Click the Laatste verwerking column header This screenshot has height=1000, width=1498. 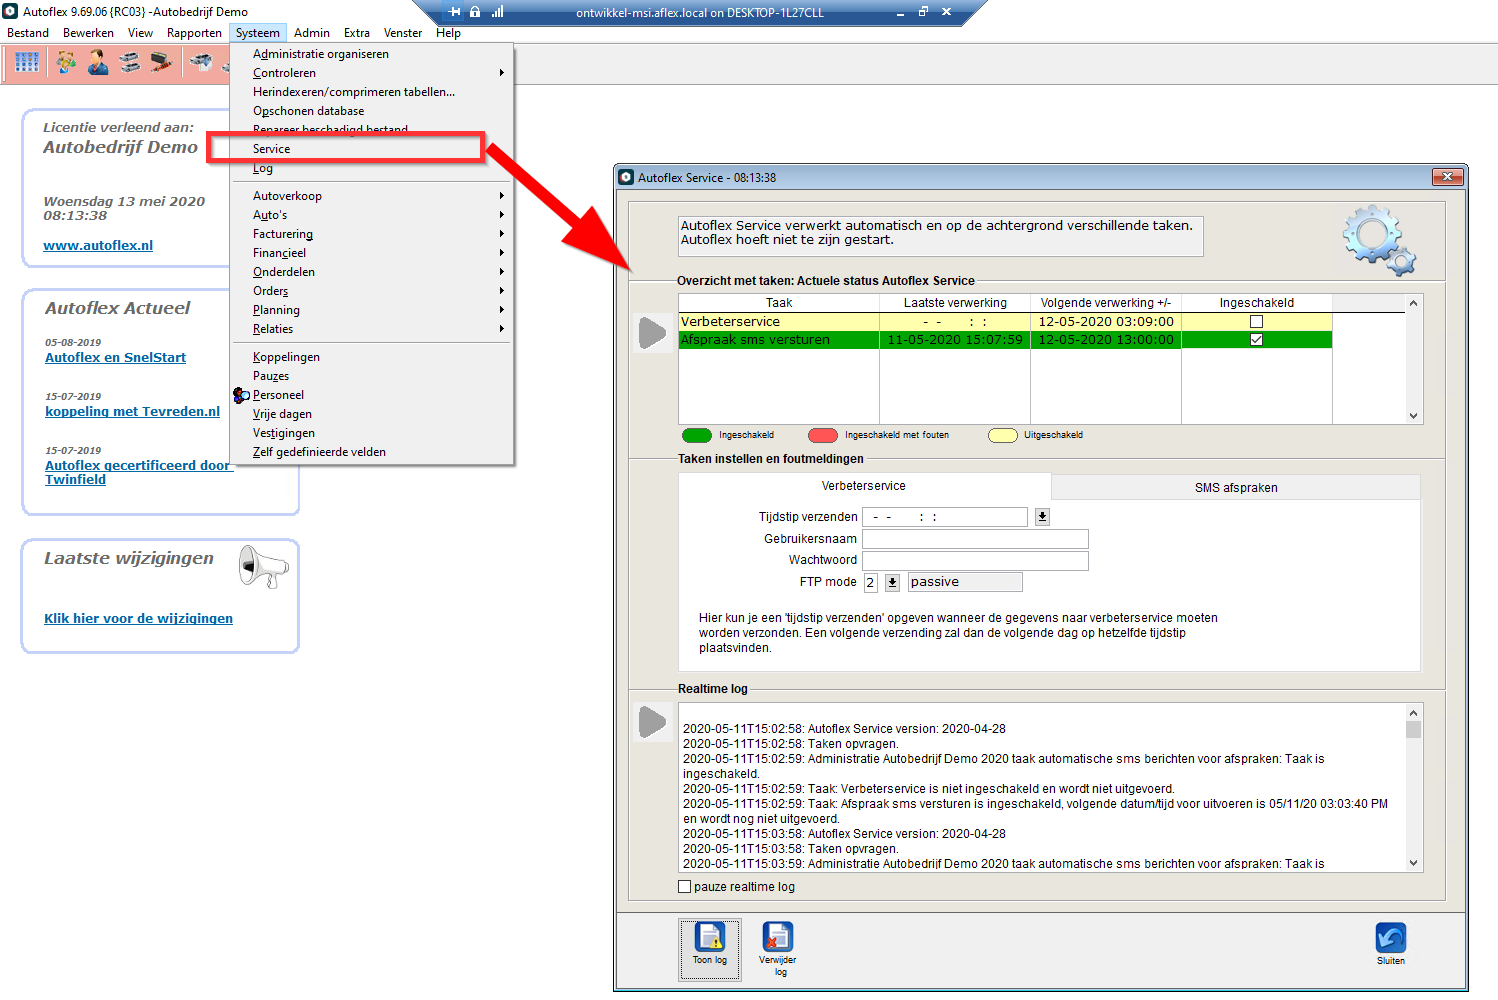(955, 303)
